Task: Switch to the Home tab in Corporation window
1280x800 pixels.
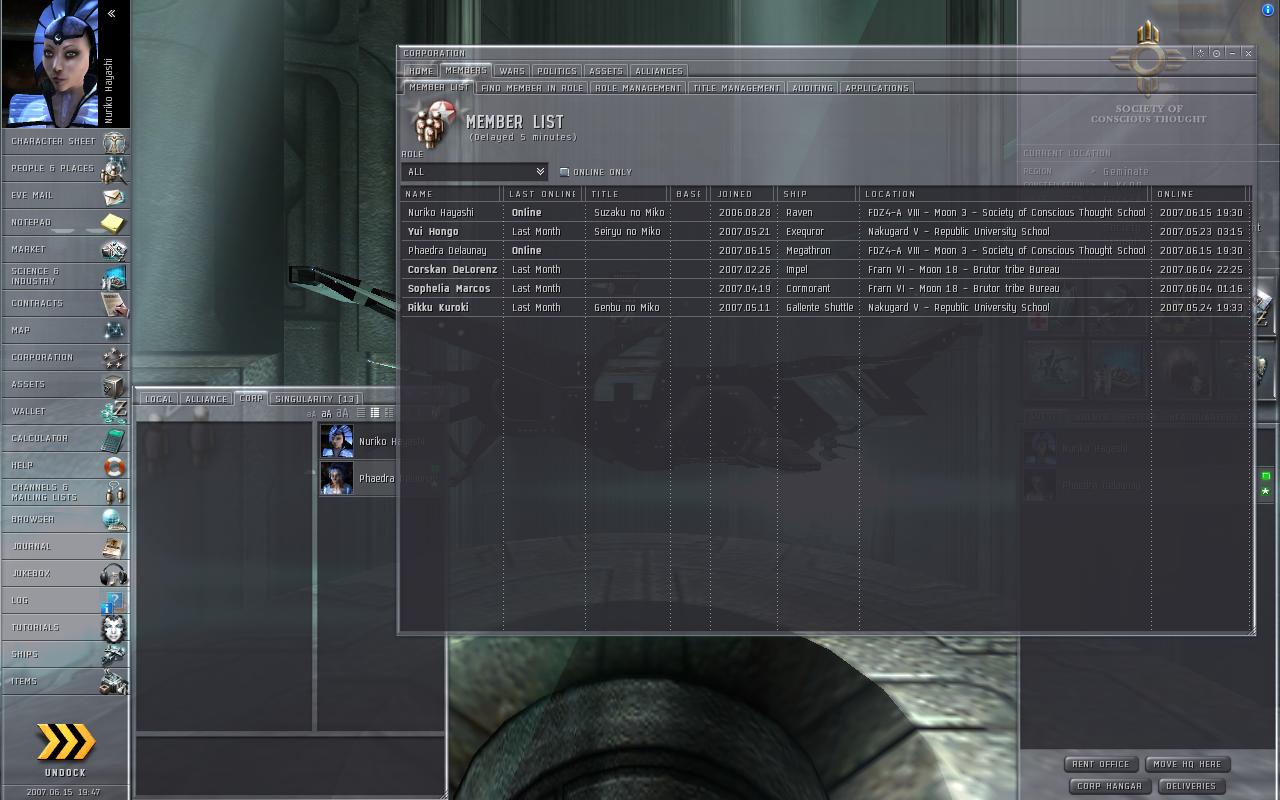Action: pos(421,71)
